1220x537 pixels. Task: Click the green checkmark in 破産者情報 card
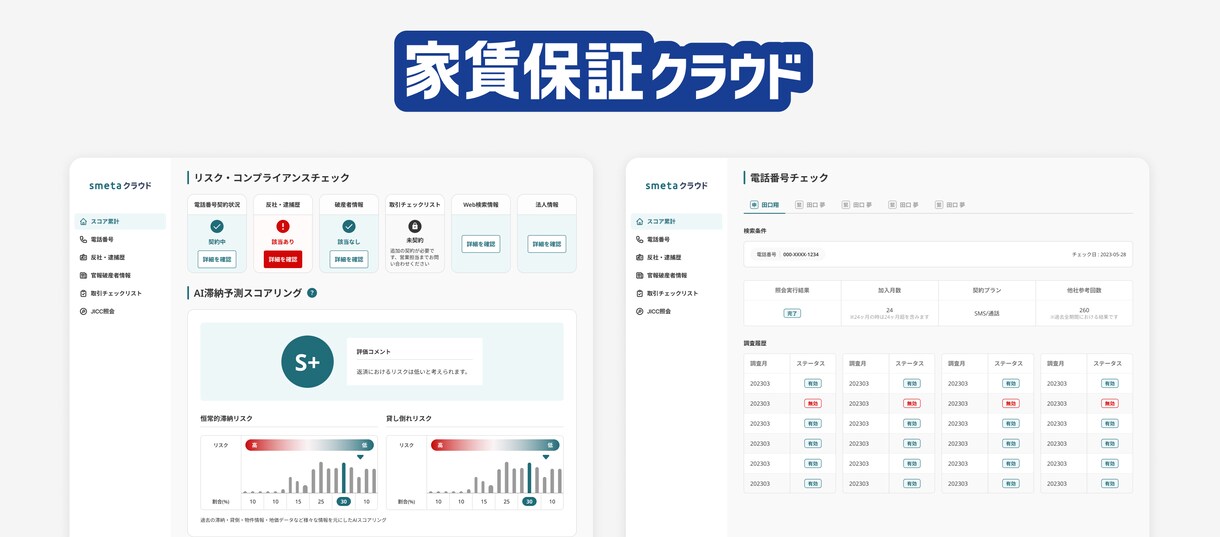[349, 227]
